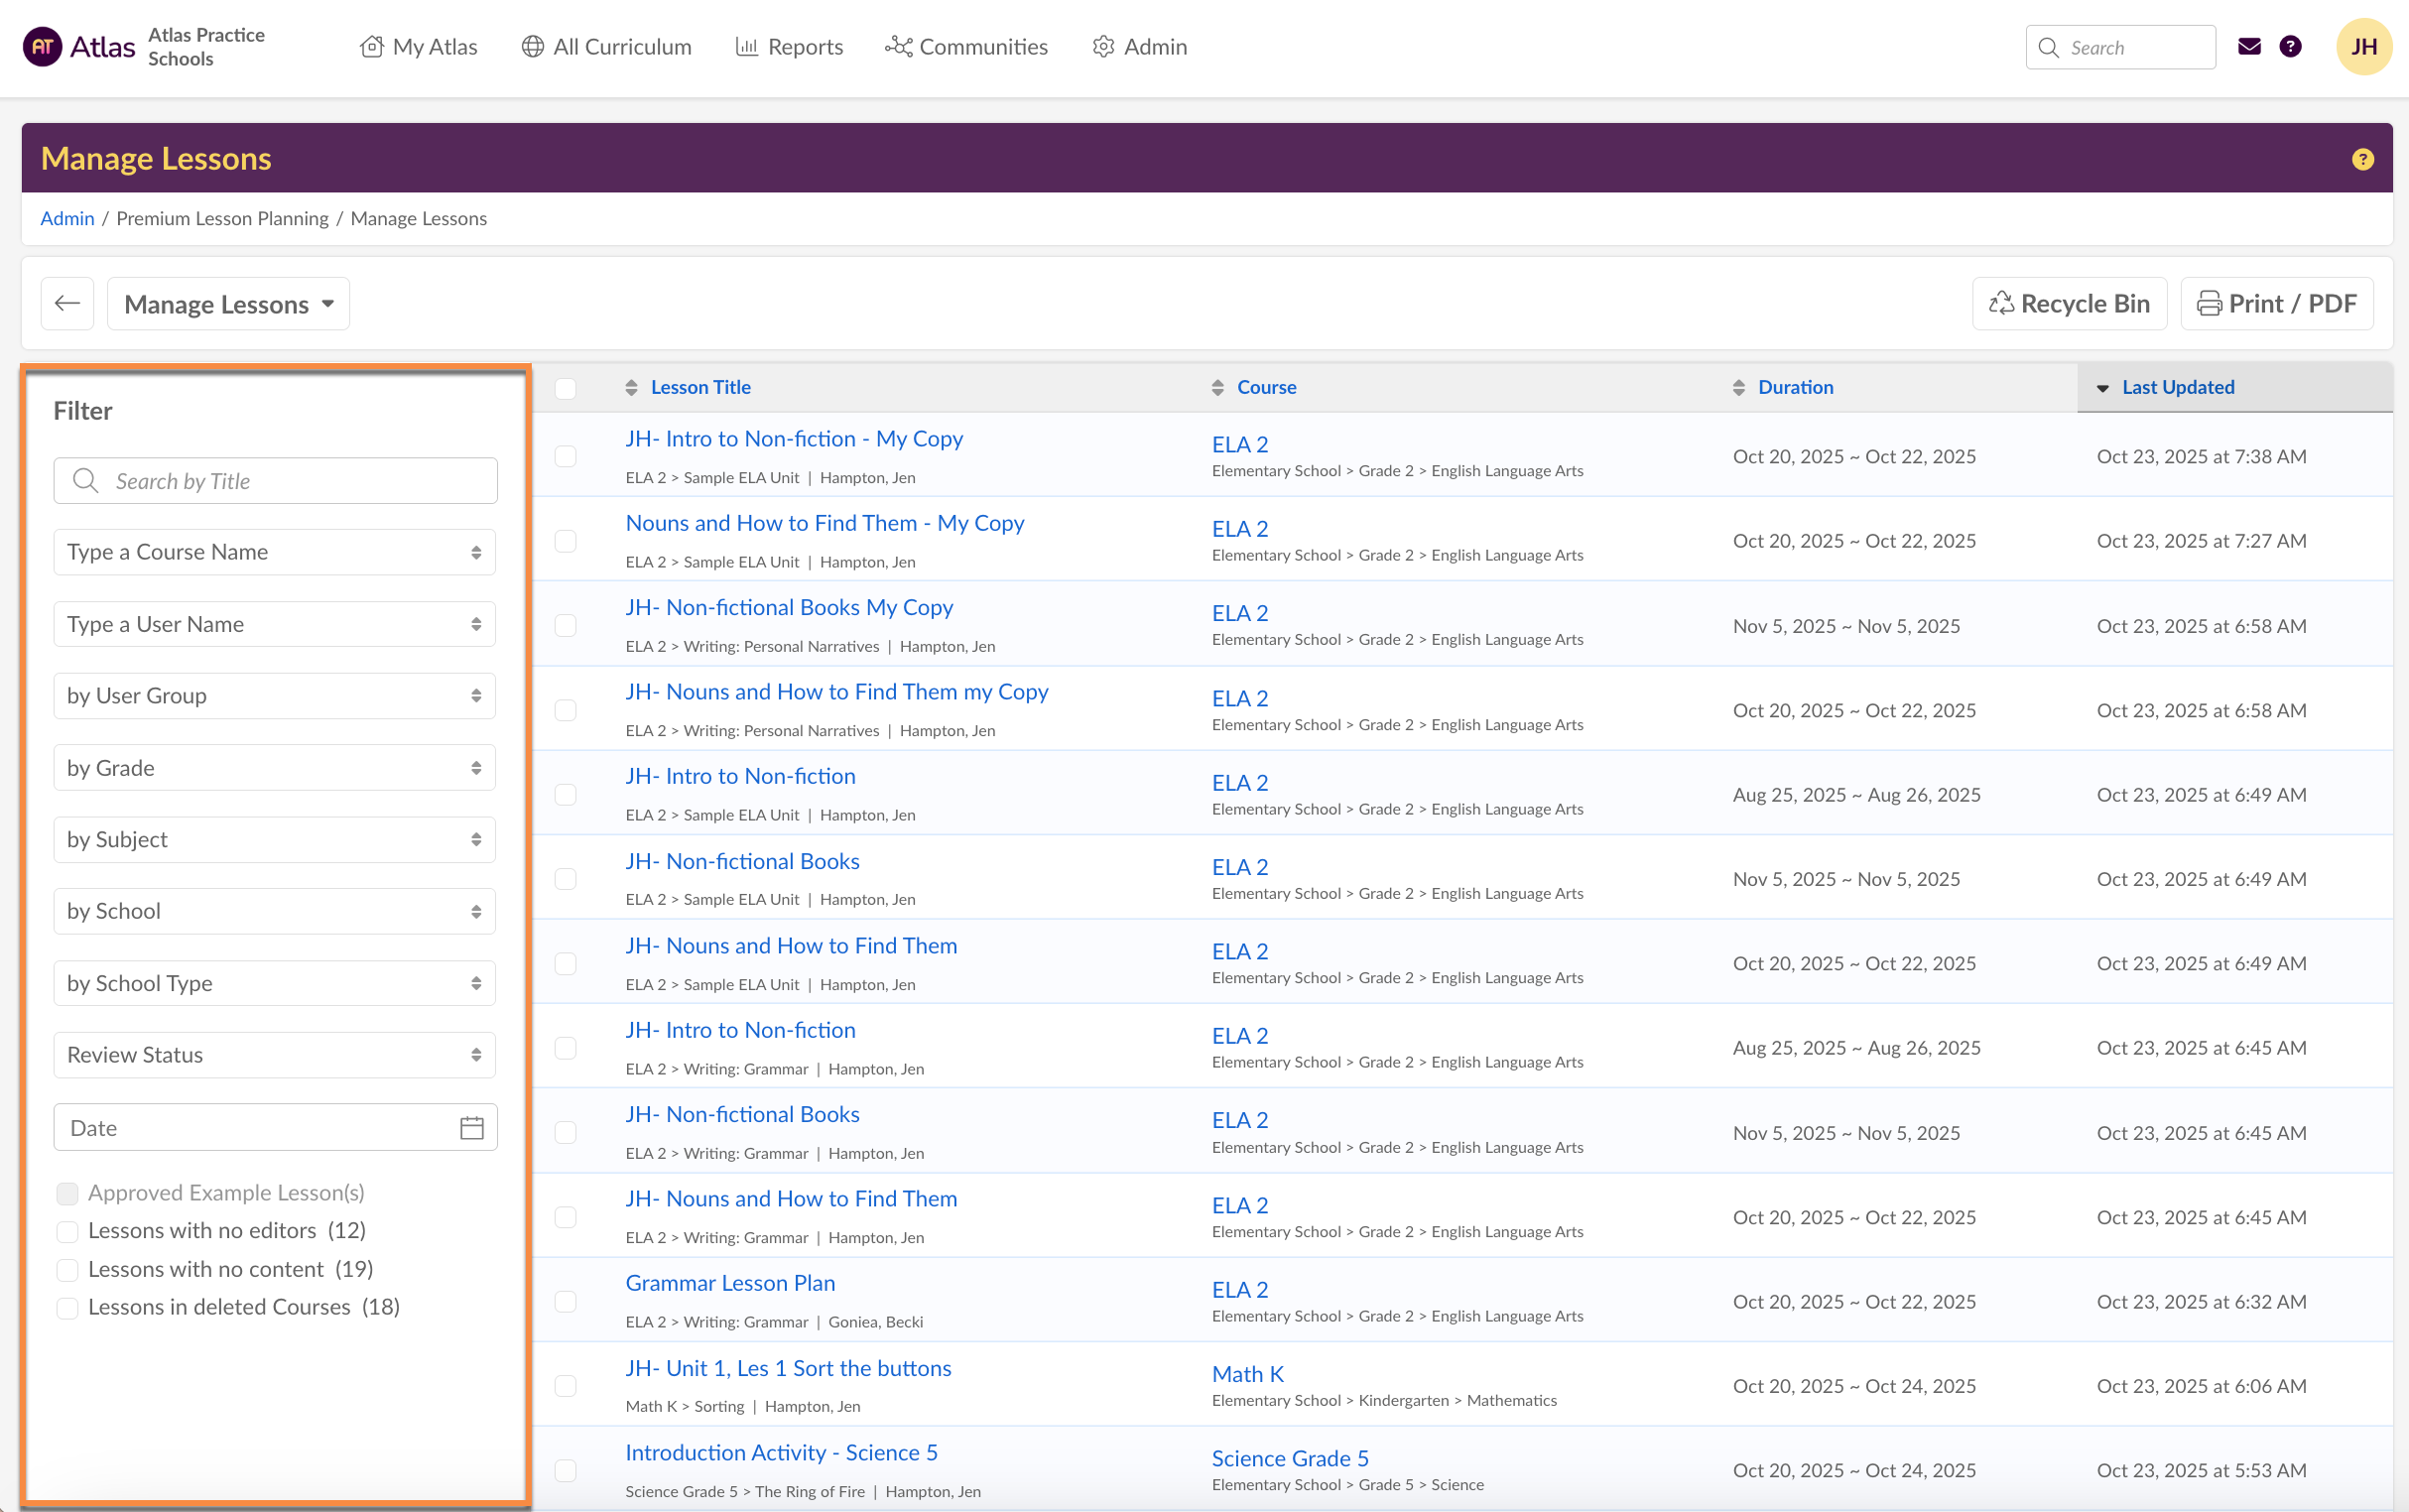The image size is (2409, 1512).
Task: Click the JH user avatar
Action: click(x=2363, y=47)
